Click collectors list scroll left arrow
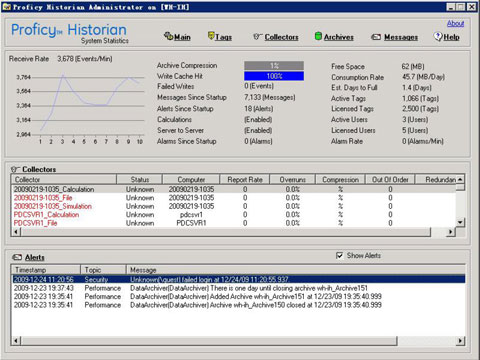480x360 pixels. pyautogui.click(x=16, y=232)
